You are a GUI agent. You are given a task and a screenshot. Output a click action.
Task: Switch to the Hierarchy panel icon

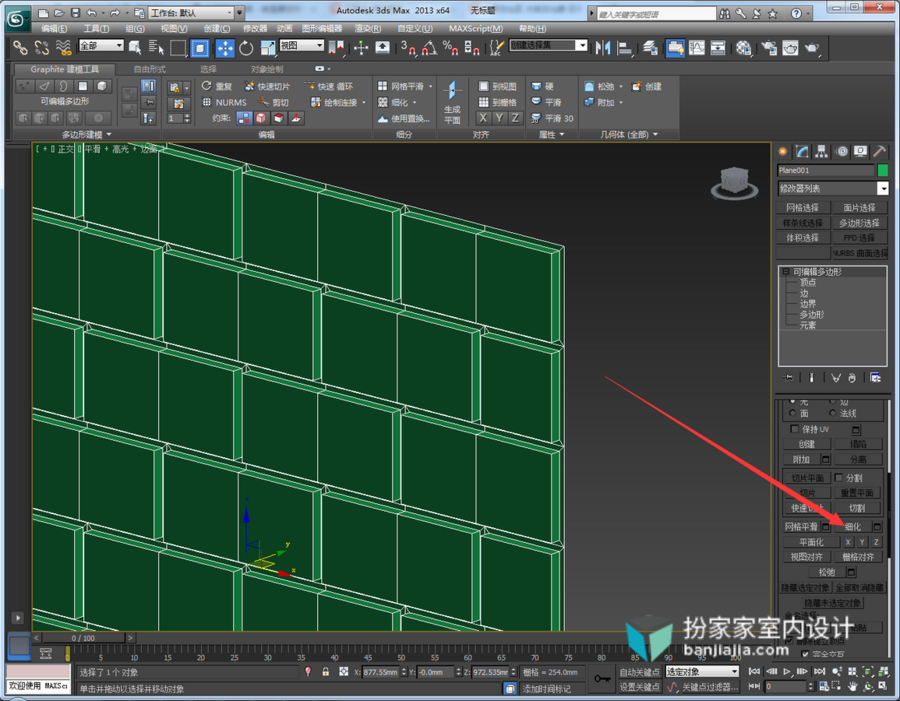[x=822, y=152]
